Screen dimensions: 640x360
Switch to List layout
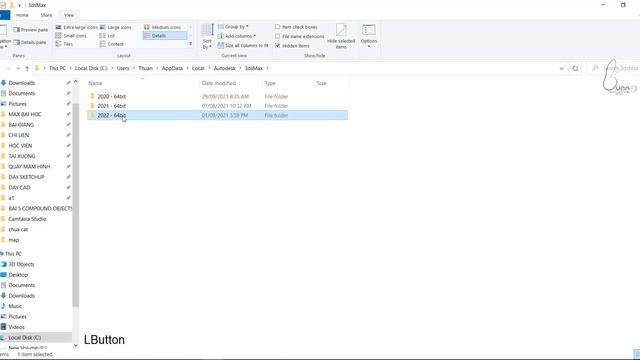click(107, 36)
